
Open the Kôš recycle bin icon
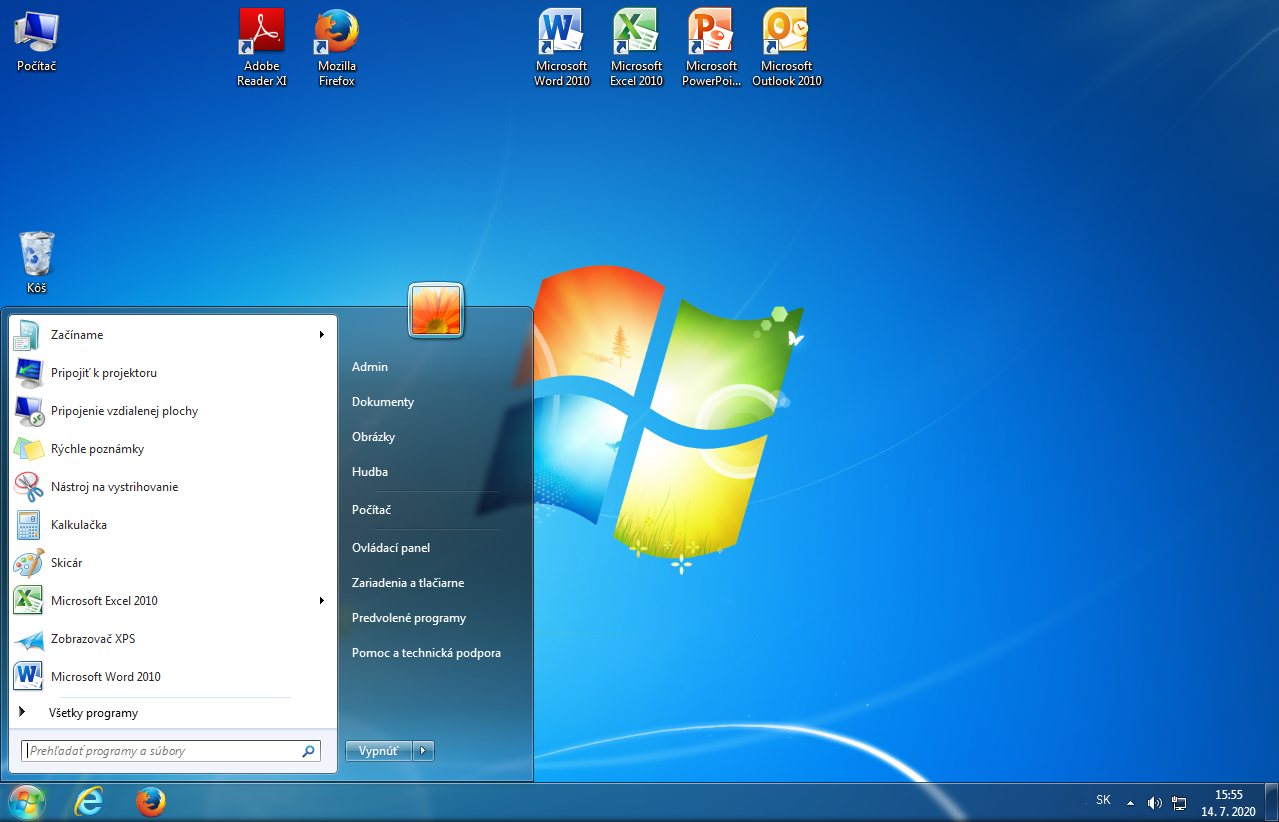[37, 256]
